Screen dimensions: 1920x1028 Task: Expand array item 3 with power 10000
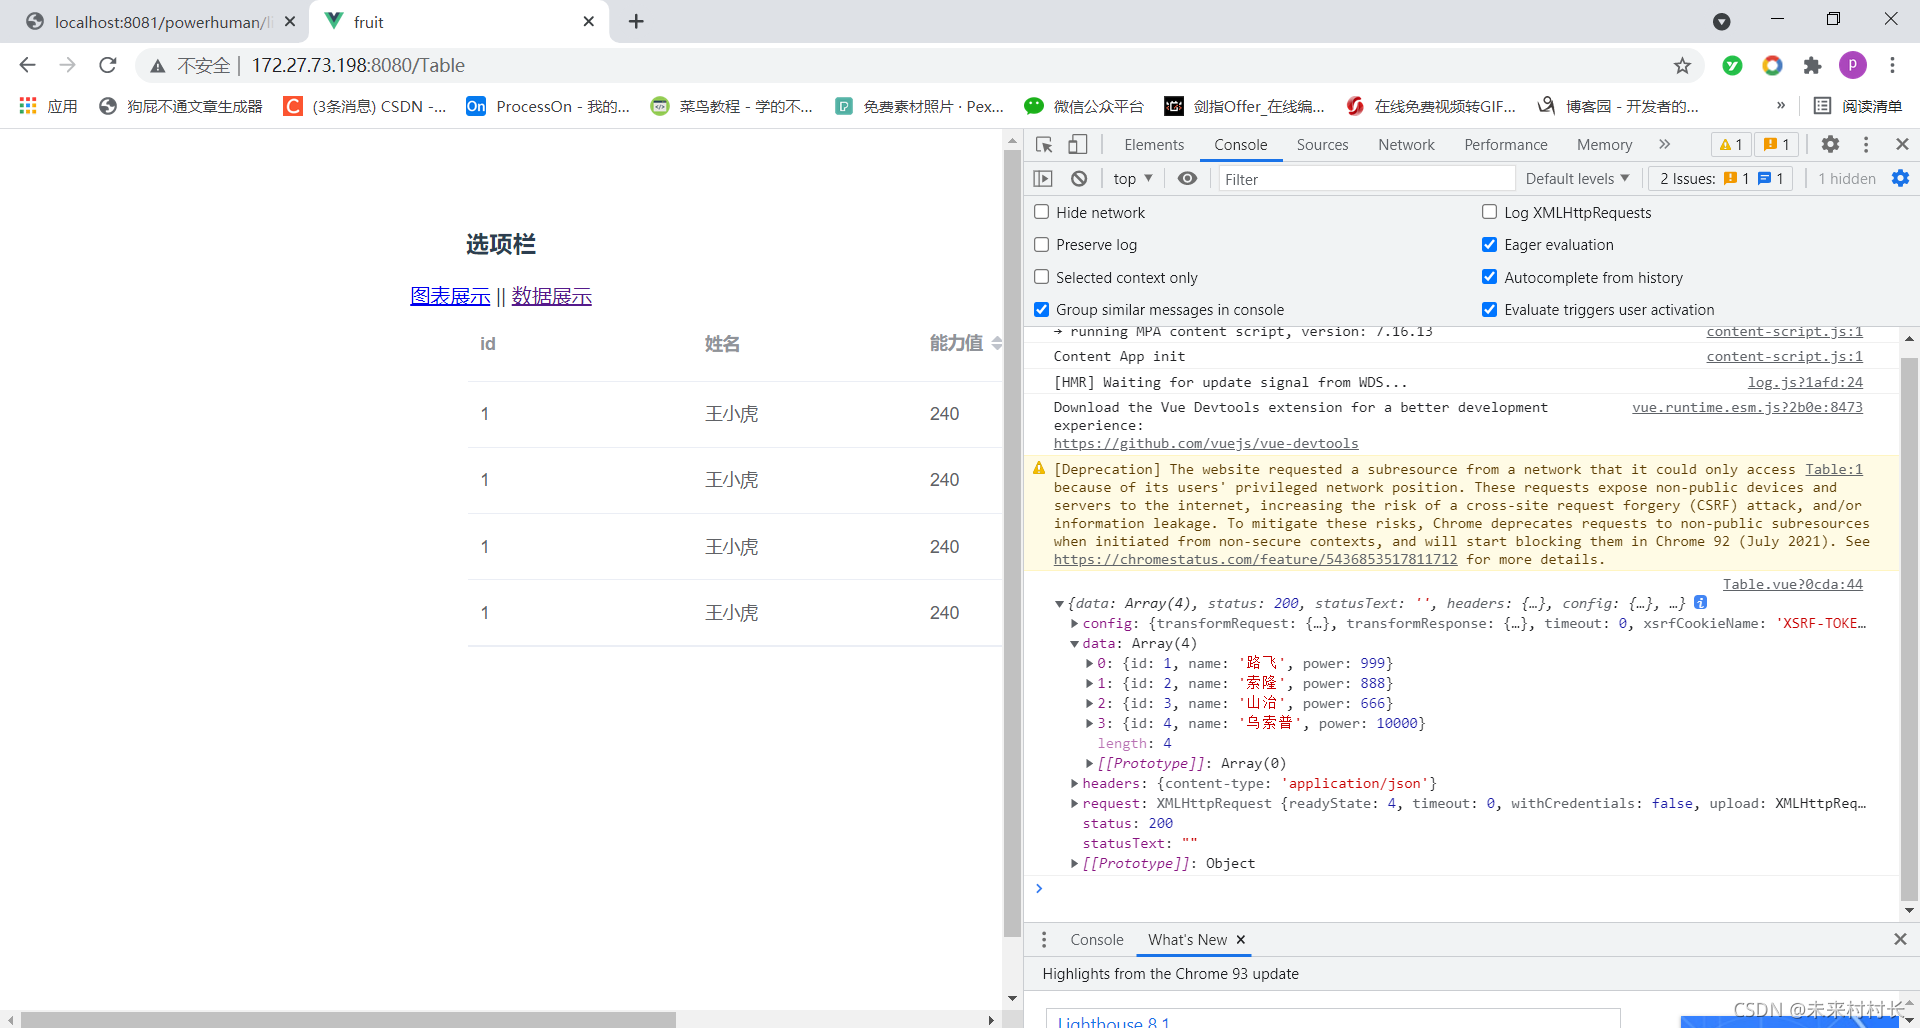click(1090, 724)
